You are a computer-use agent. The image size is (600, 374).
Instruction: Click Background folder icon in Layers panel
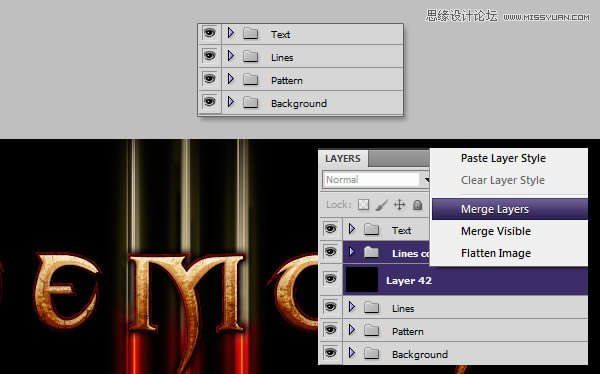[371, 353]
